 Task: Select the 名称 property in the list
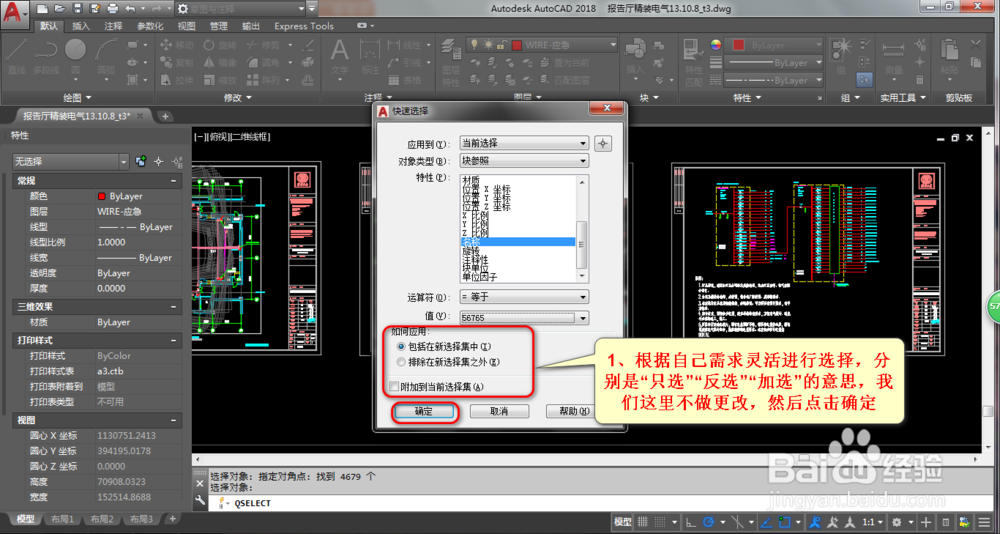tap(518, 242)
